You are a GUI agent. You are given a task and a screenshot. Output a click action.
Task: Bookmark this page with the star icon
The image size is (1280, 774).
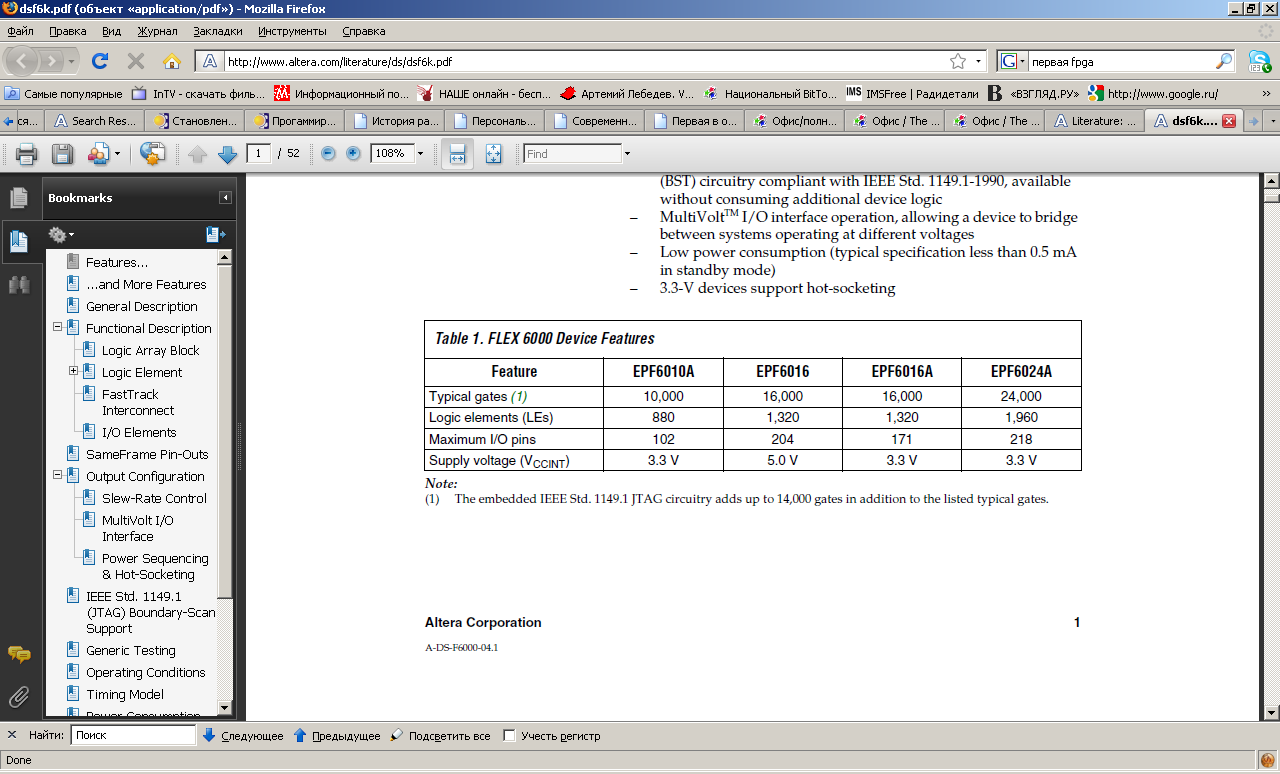957,61
